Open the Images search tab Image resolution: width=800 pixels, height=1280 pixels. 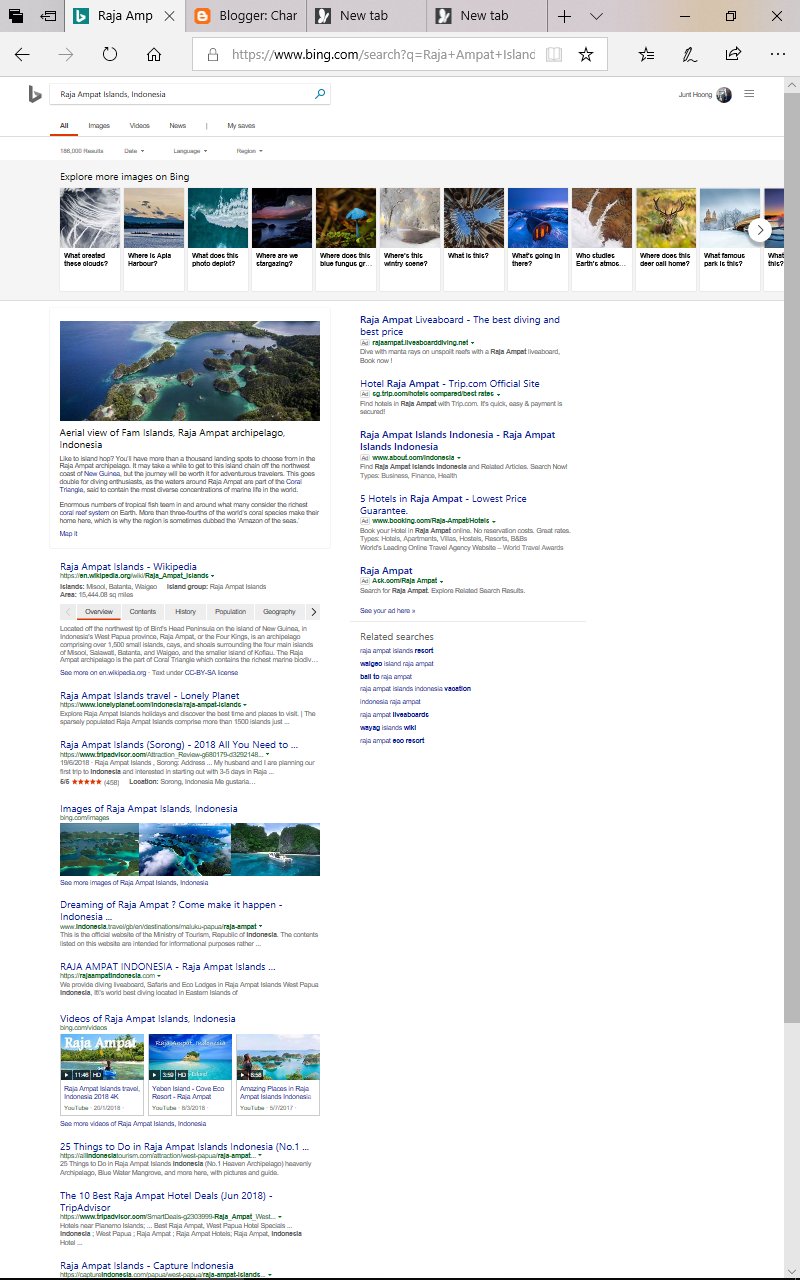pos(99,126)
